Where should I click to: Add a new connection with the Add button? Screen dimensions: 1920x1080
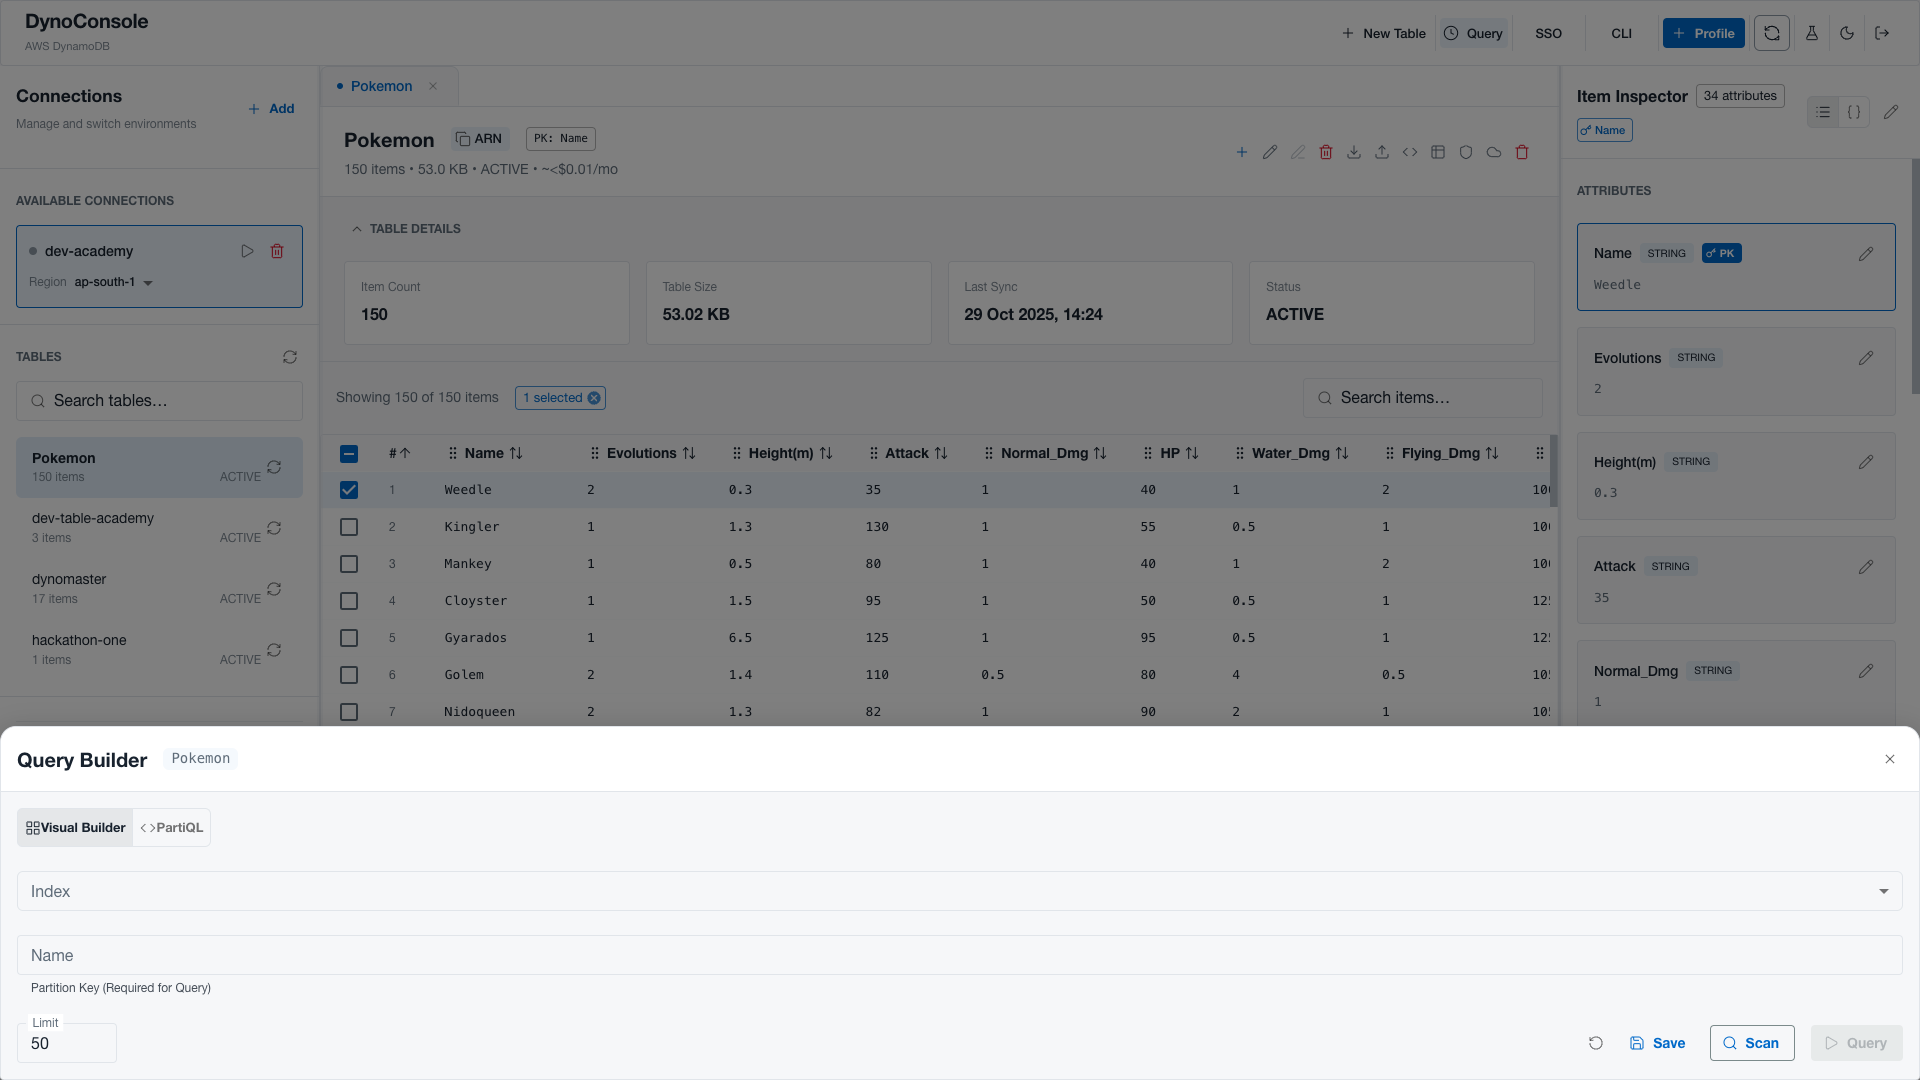271,109
